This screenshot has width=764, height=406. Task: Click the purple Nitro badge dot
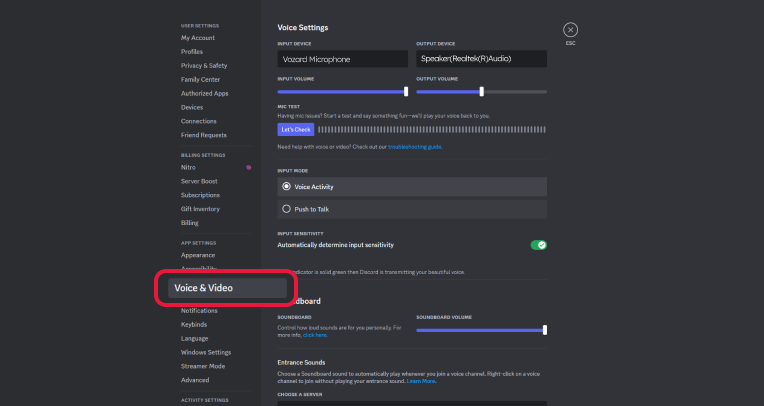coord(248,167)
